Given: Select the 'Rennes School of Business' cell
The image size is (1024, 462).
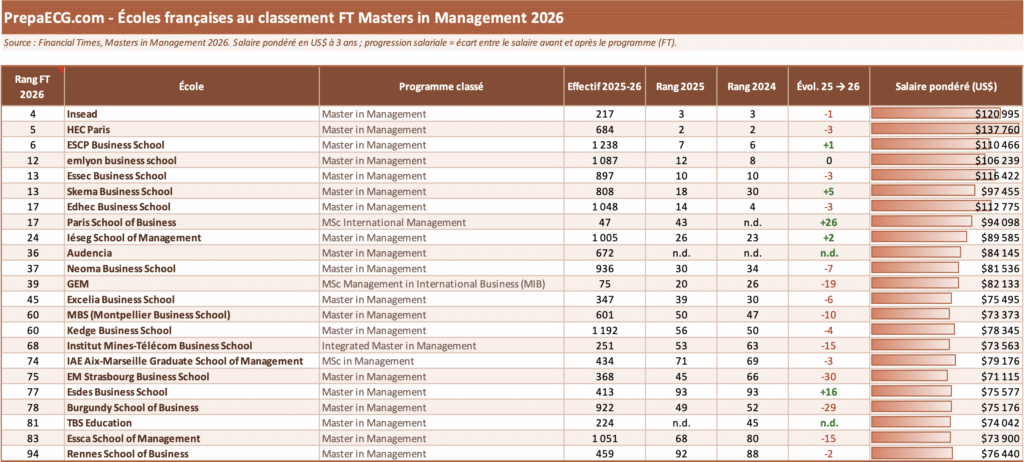Looking at the screenshot, I should tap(191, 454).
